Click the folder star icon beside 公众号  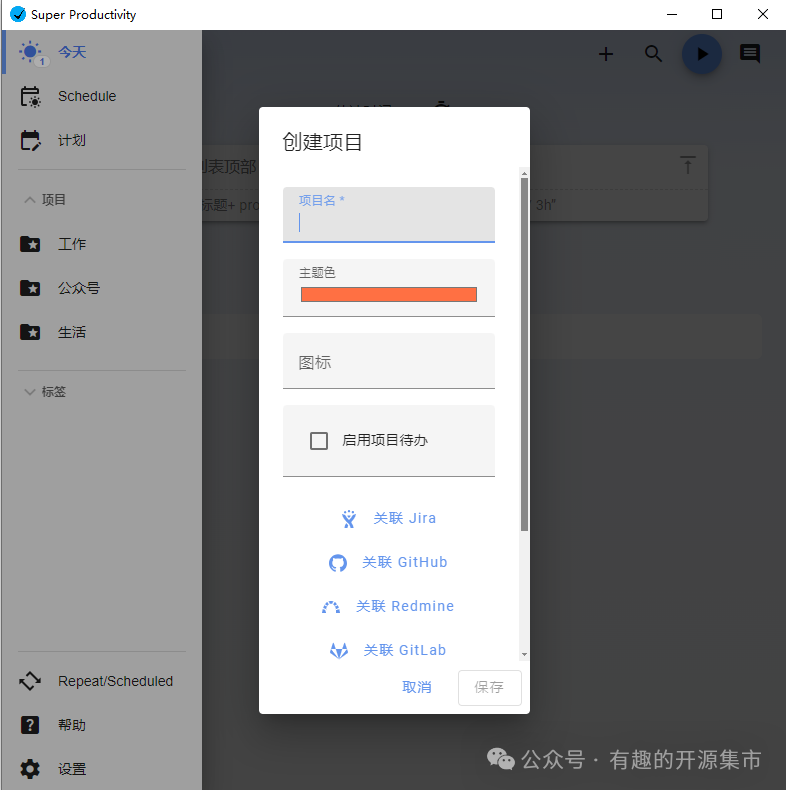pyautogui.click(x=30, y=288)
